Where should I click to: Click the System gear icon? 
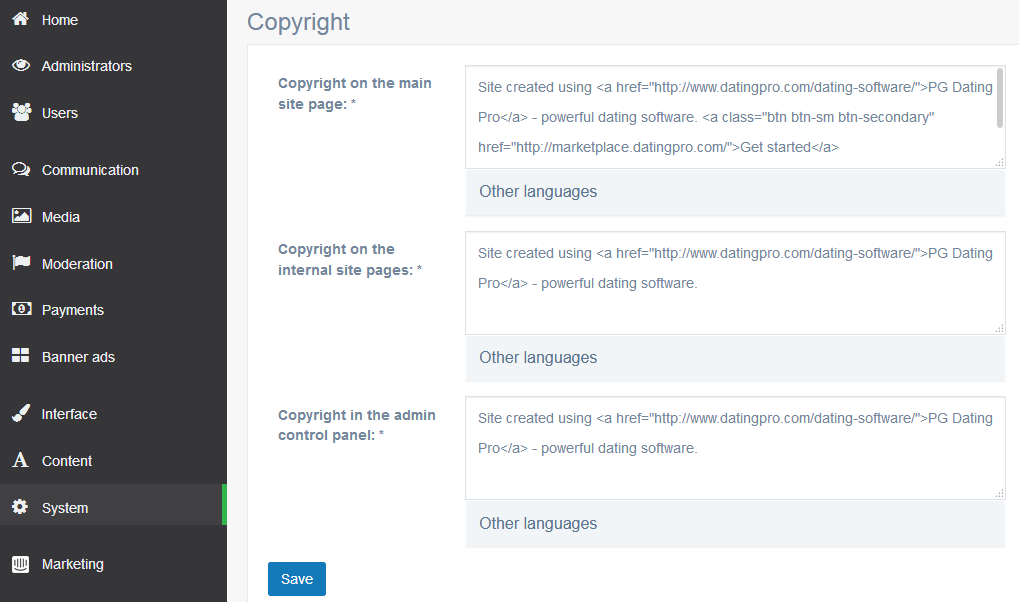click(x=20, y=508)
